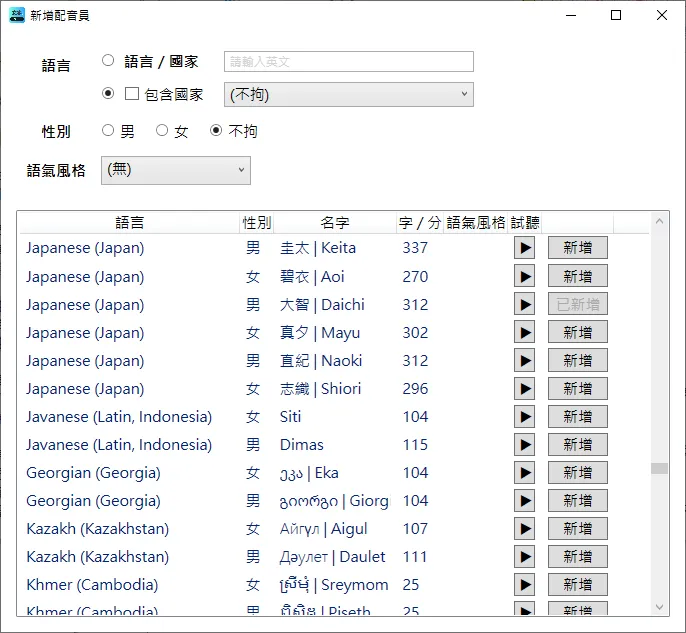Click the 試聽 column header
This screenshot has width=686, height=633.
(x=525, y=223)
